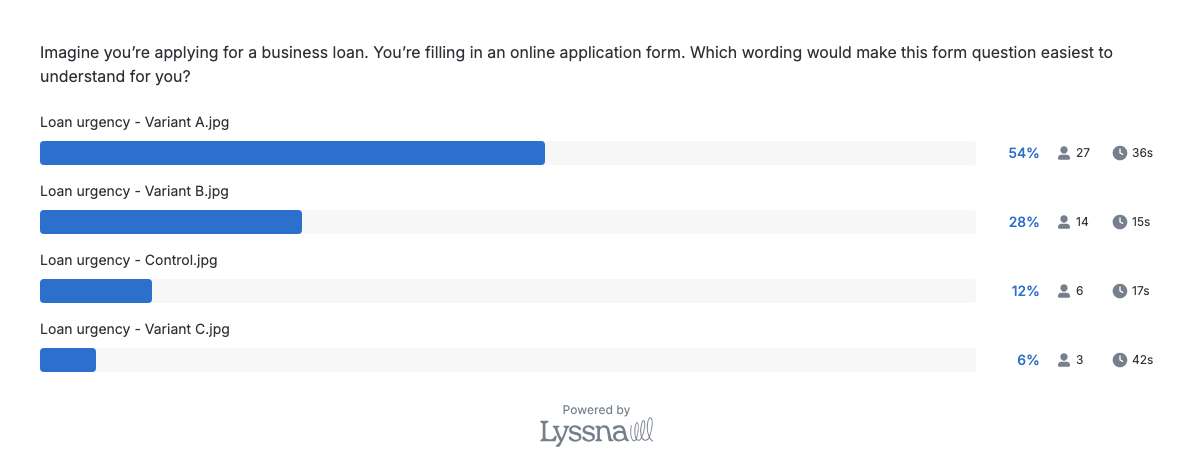This screenshot has height=472, width=1200.
Task: Click the 54% result percentage
Action: pos(1023,153)
